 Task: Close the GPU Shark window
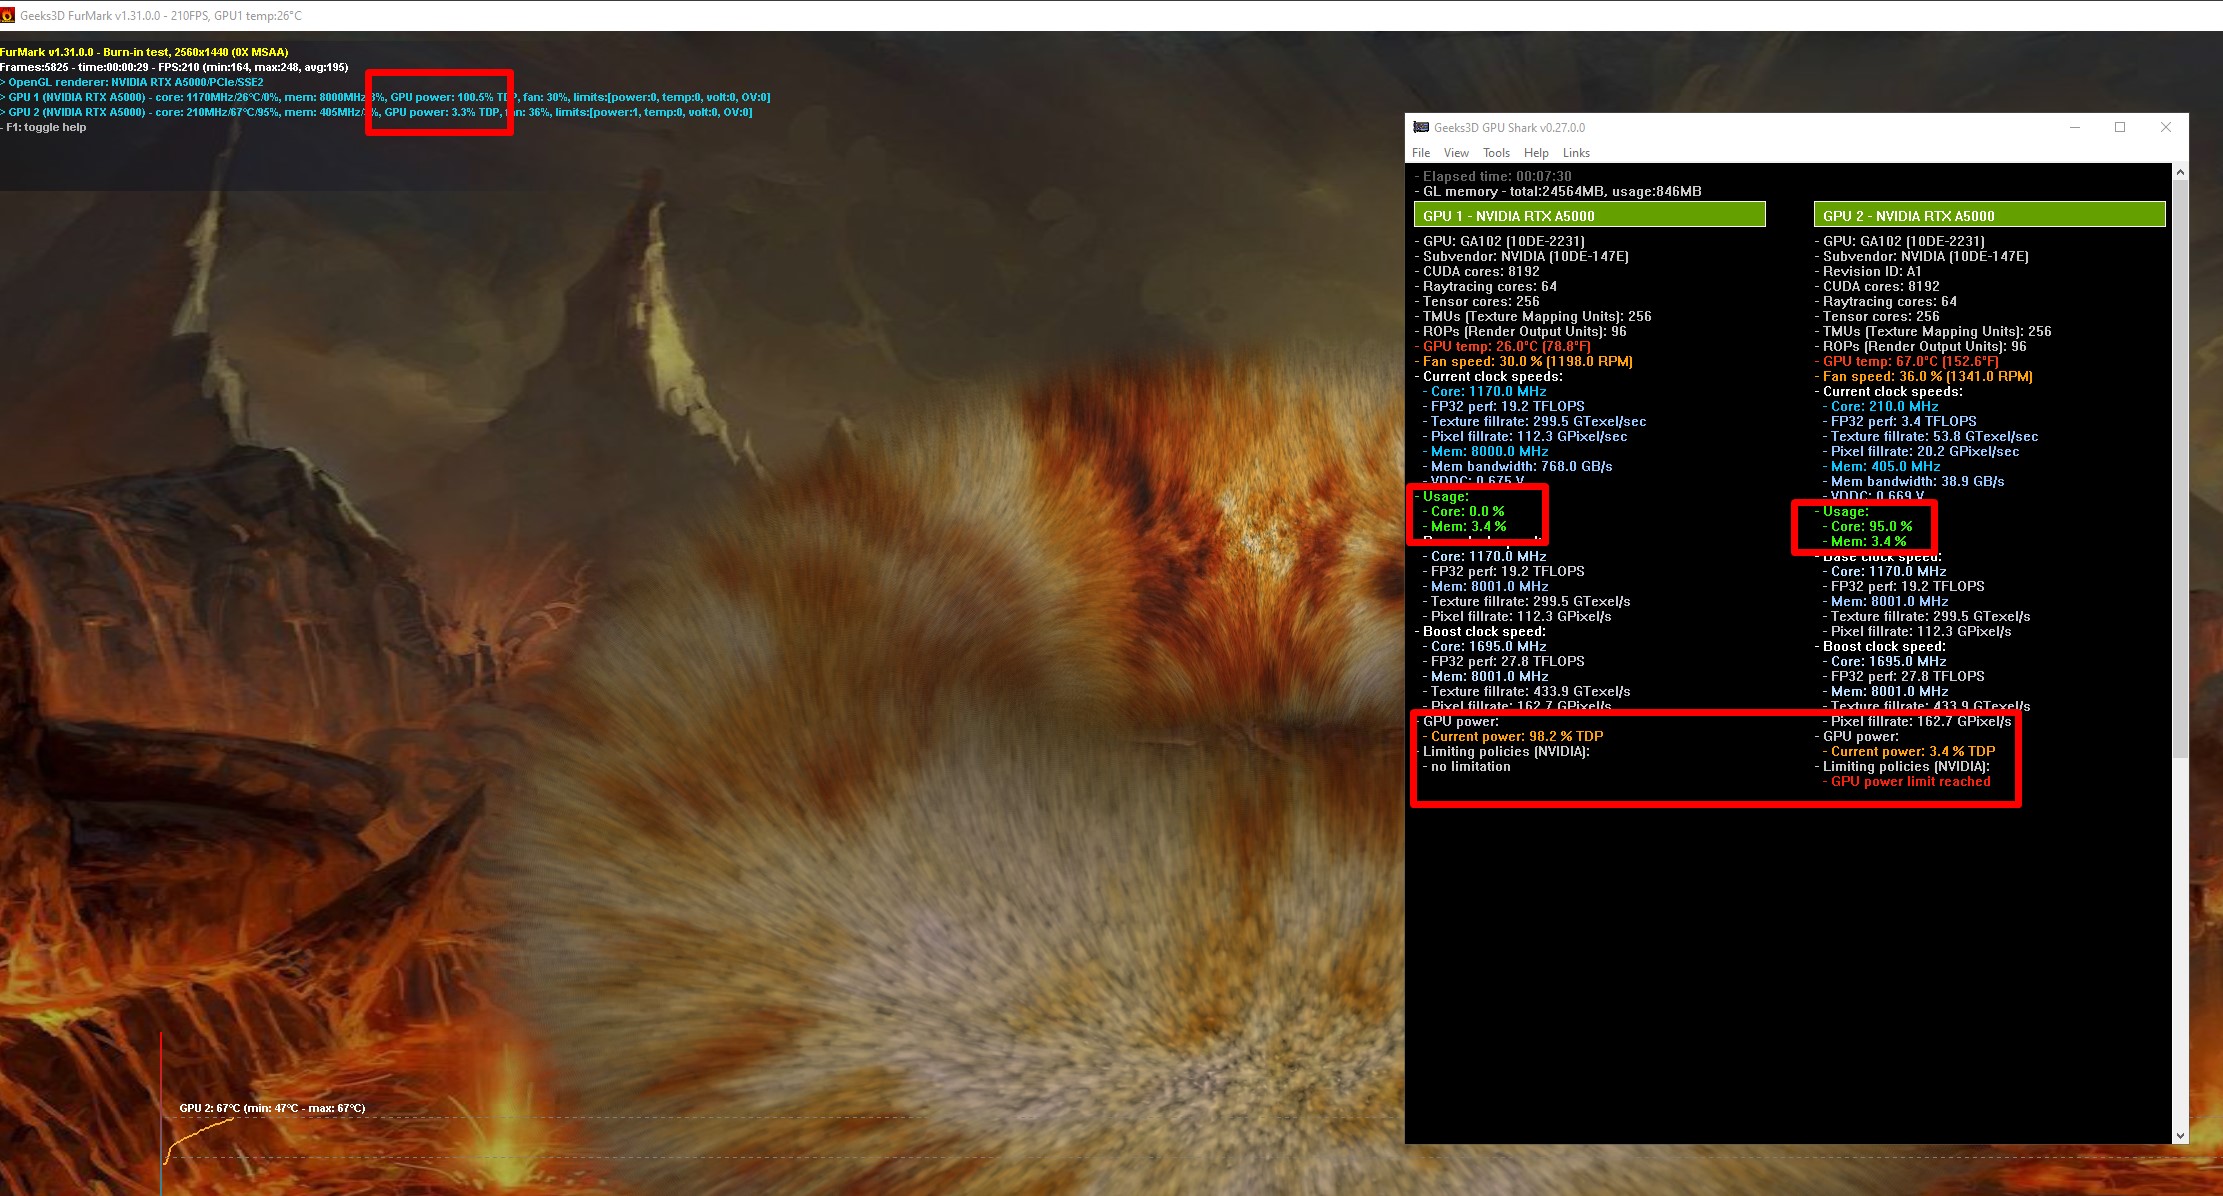(x=2165, y=127)
